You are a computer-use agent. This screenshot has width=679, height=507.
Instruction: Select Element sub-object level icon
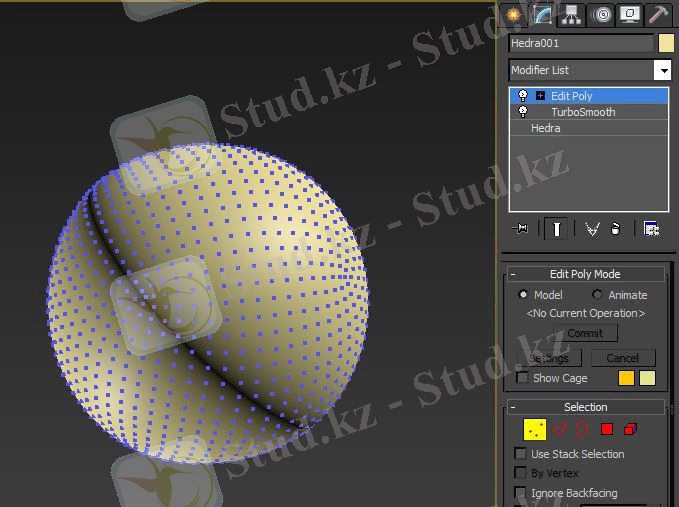pyautogui.click(x=630, y=430)
